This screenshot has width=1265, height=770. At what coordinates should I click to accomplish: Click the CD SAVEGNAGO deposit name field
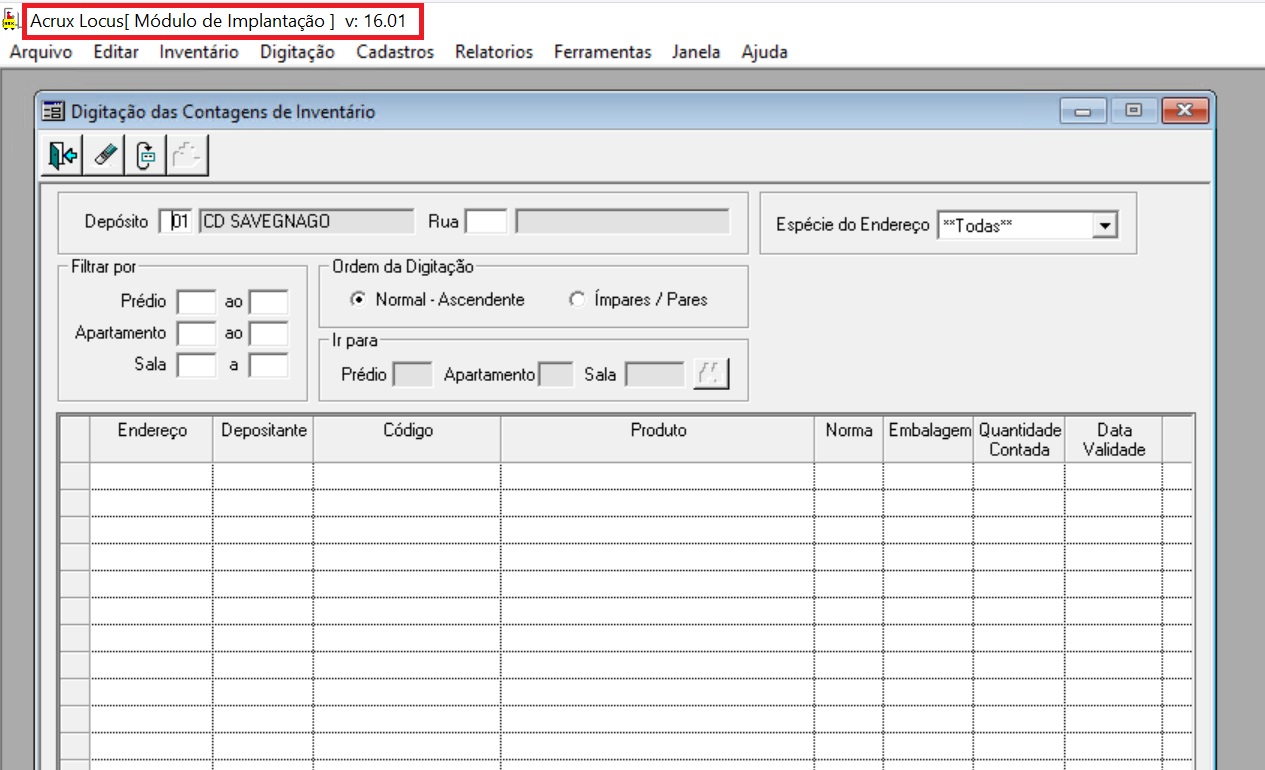[307, 221]
